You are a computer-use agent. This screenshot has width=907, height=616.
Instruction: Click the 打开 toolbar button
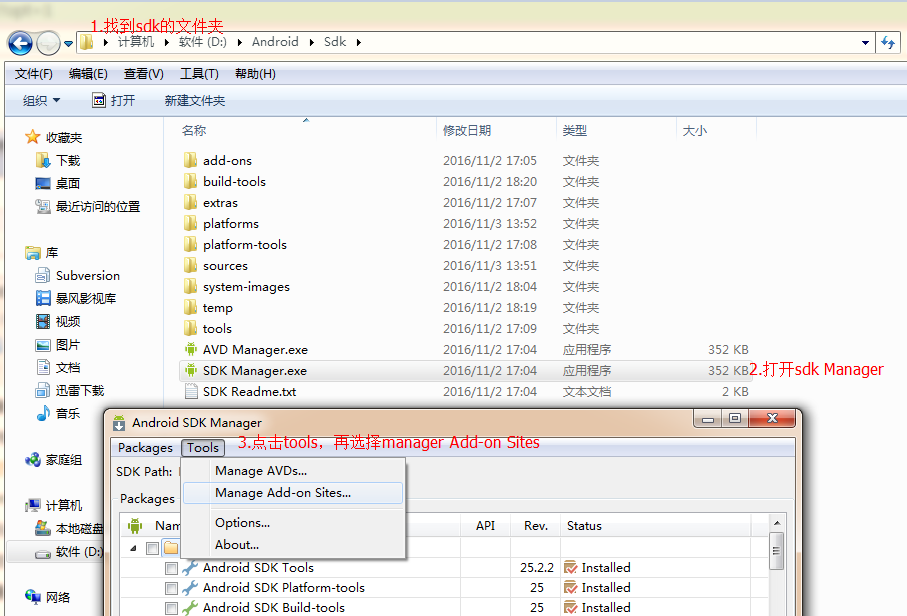(114, 101)
